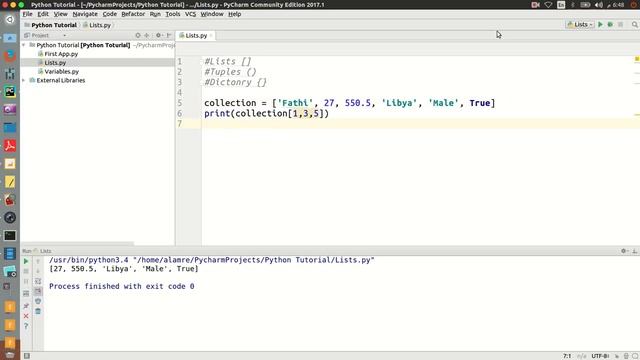Open Terminal from Ubuntu launcher
The width and height of the screenshot is (640, 360).
(10, 236)
